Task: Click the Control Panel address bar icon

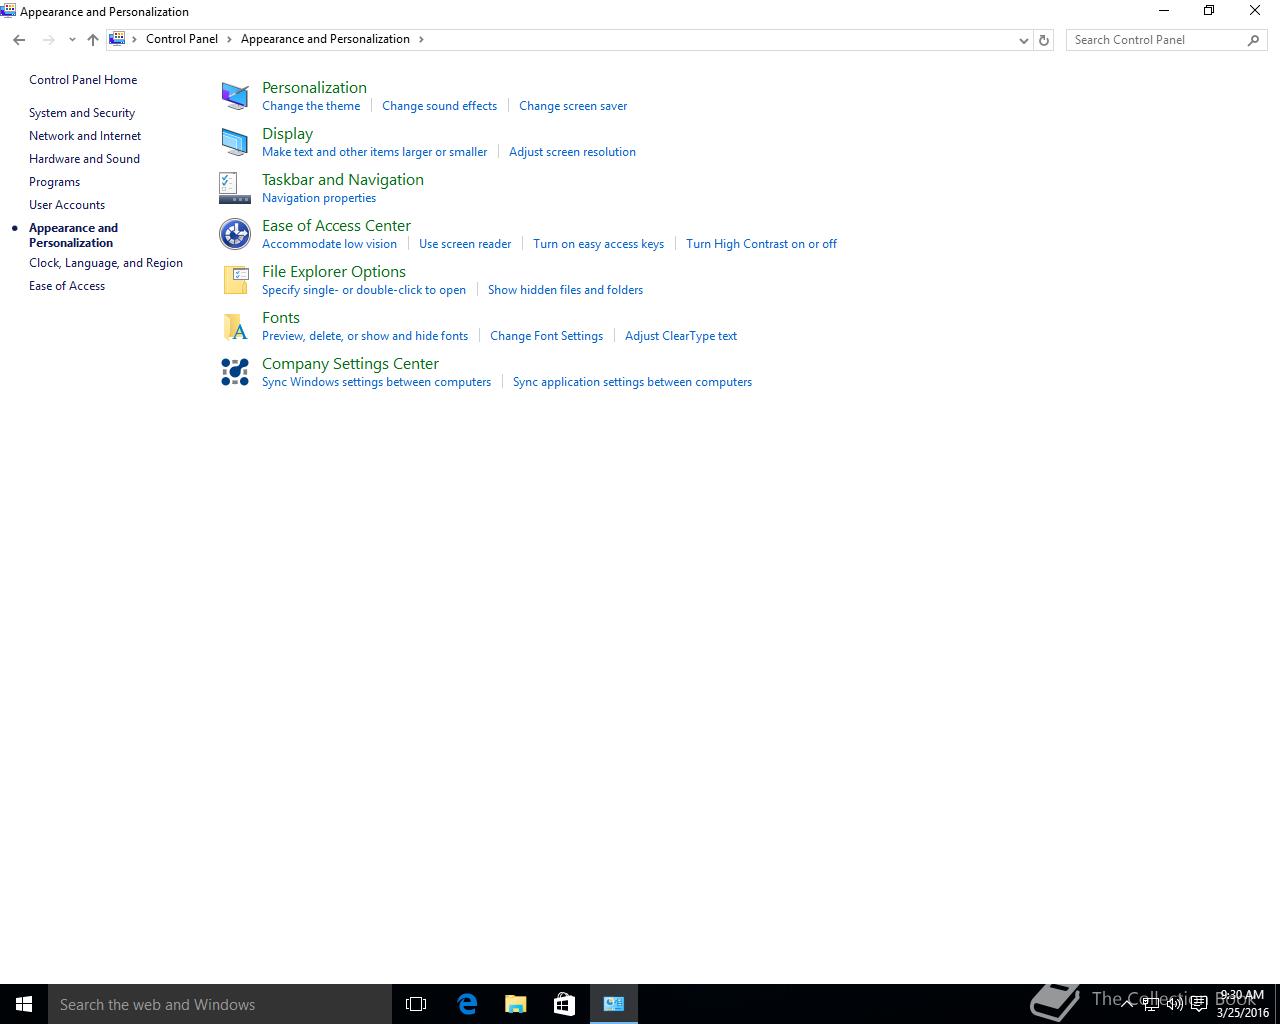Action: 117,39
